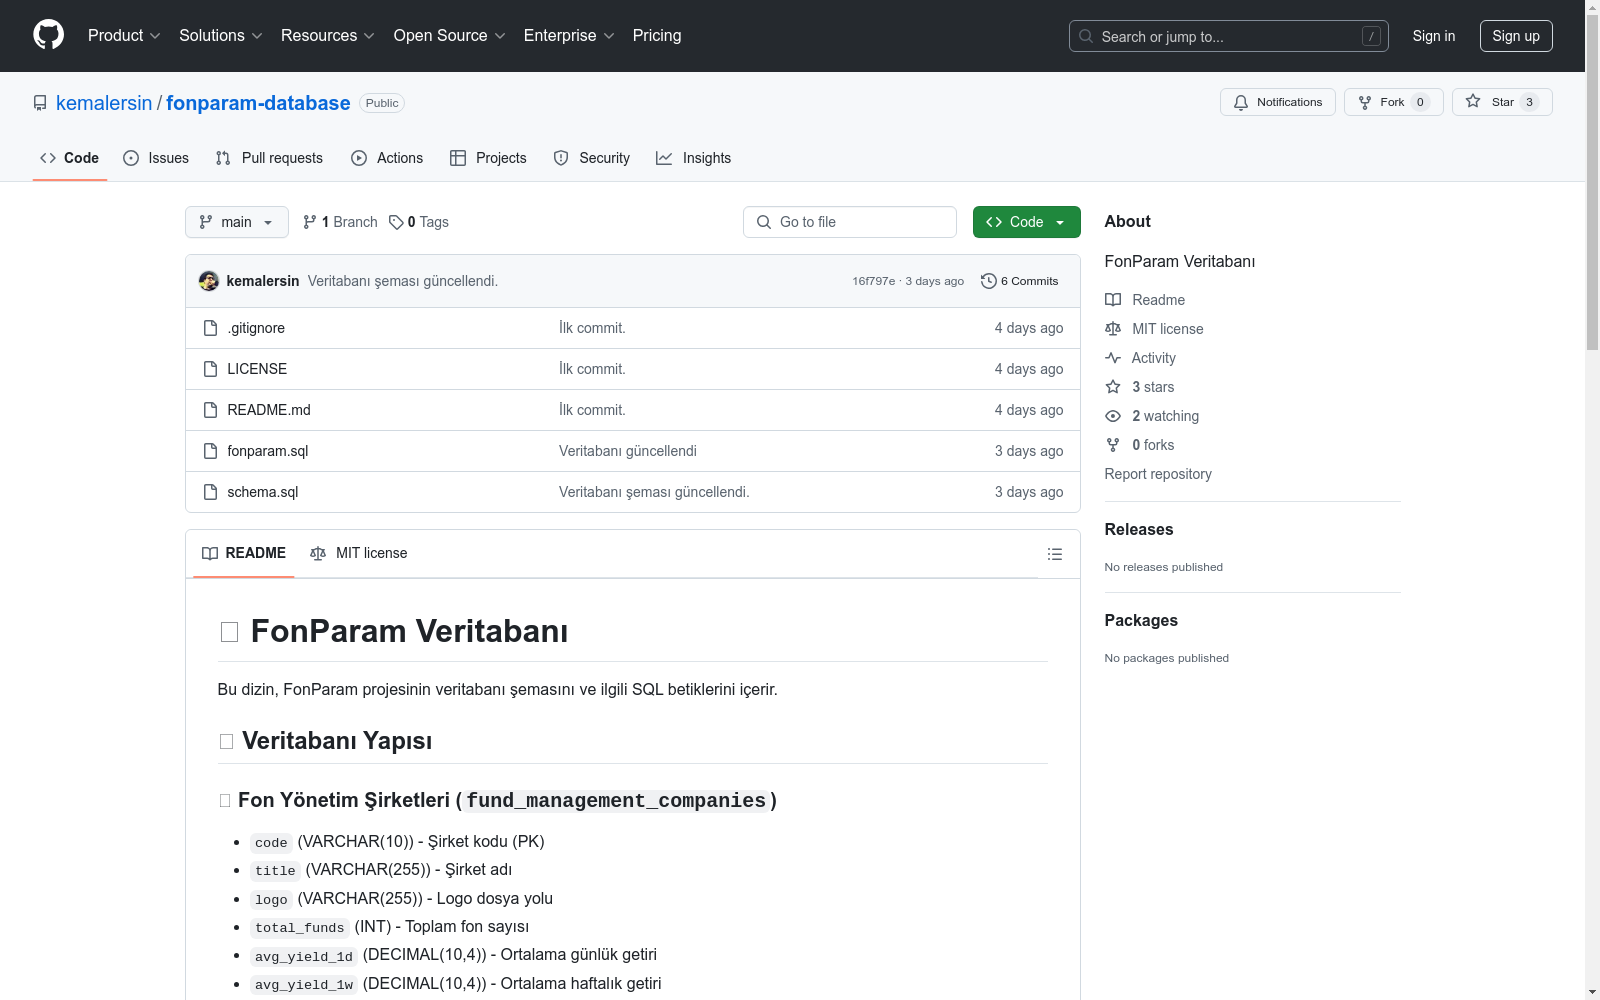The height and width of the screenshot is (1000, 1600).
Task: Expand the Solutions menu
Action: click(x=221, y=35)
